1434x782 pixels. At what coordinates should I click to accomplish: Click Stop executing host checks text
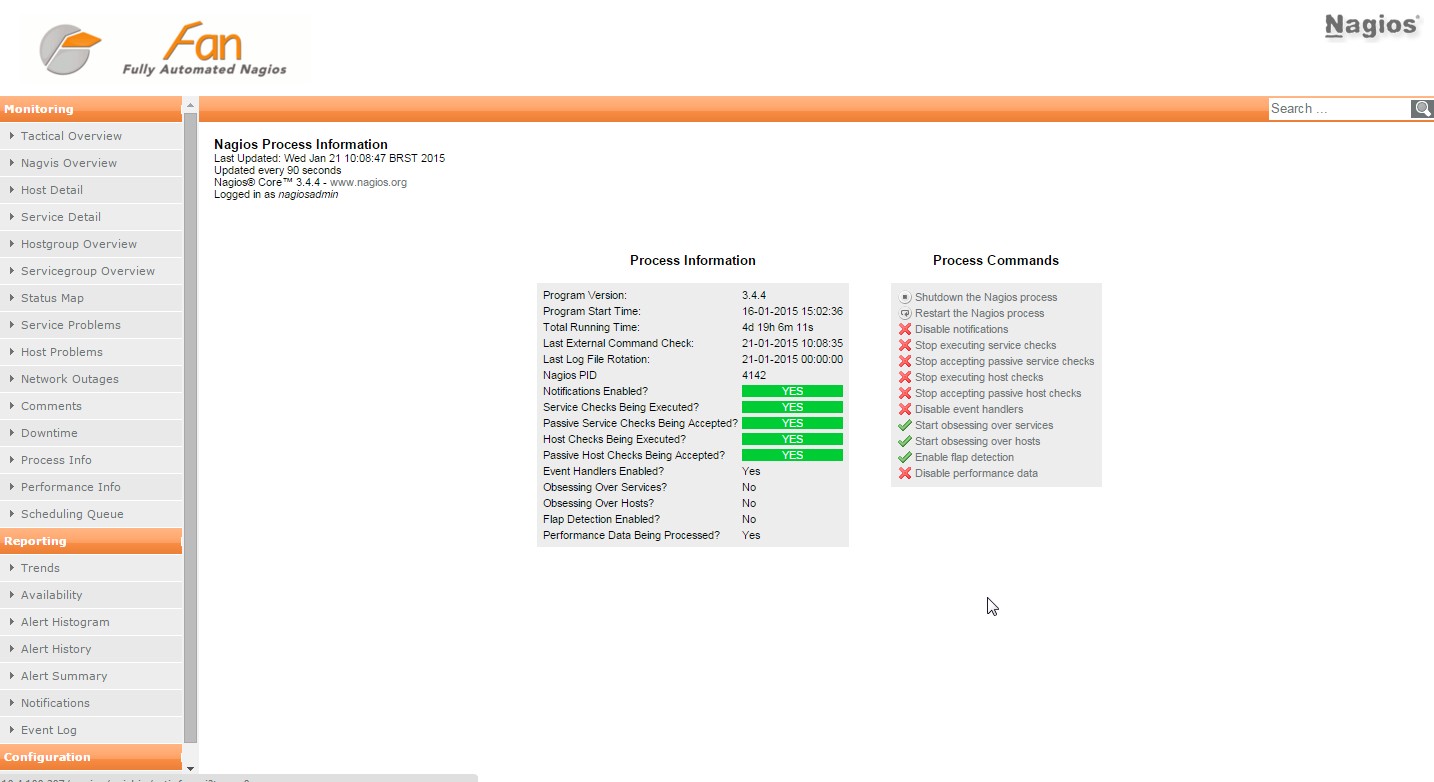[979, 377]
